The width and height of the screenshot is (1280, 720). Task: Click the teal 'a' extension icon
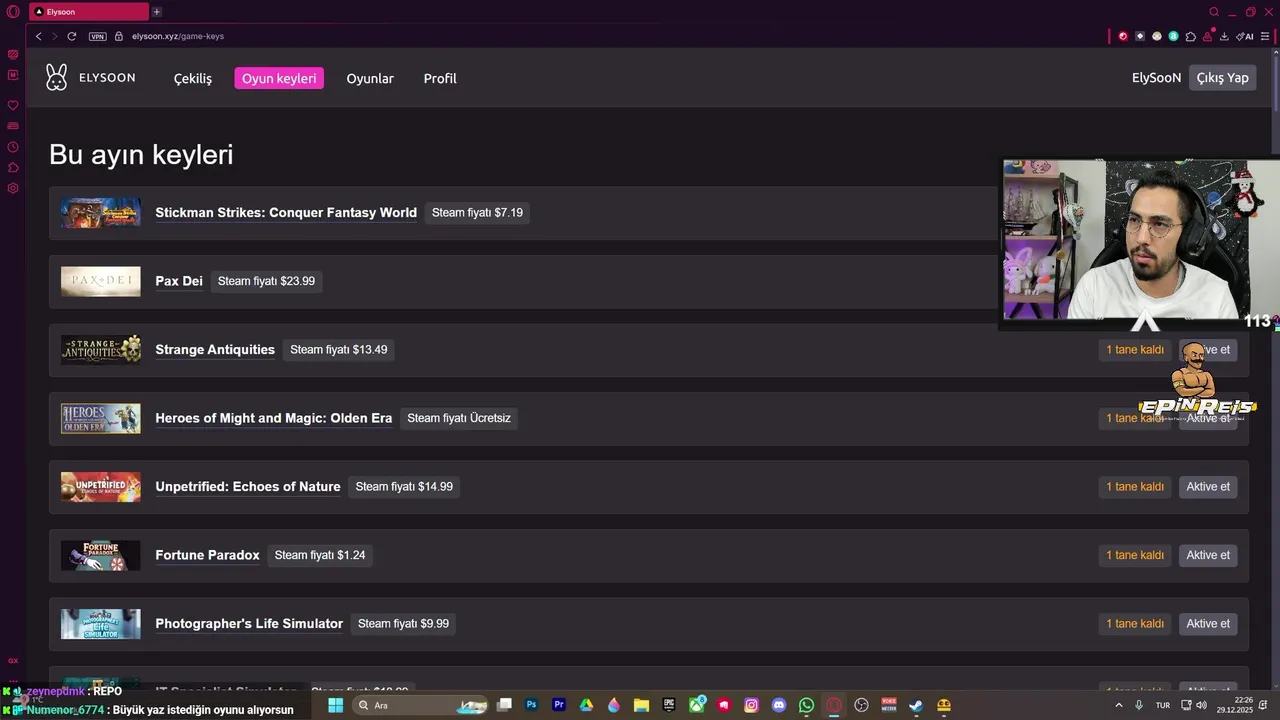pyautogui.click(x=1174, y=36)
